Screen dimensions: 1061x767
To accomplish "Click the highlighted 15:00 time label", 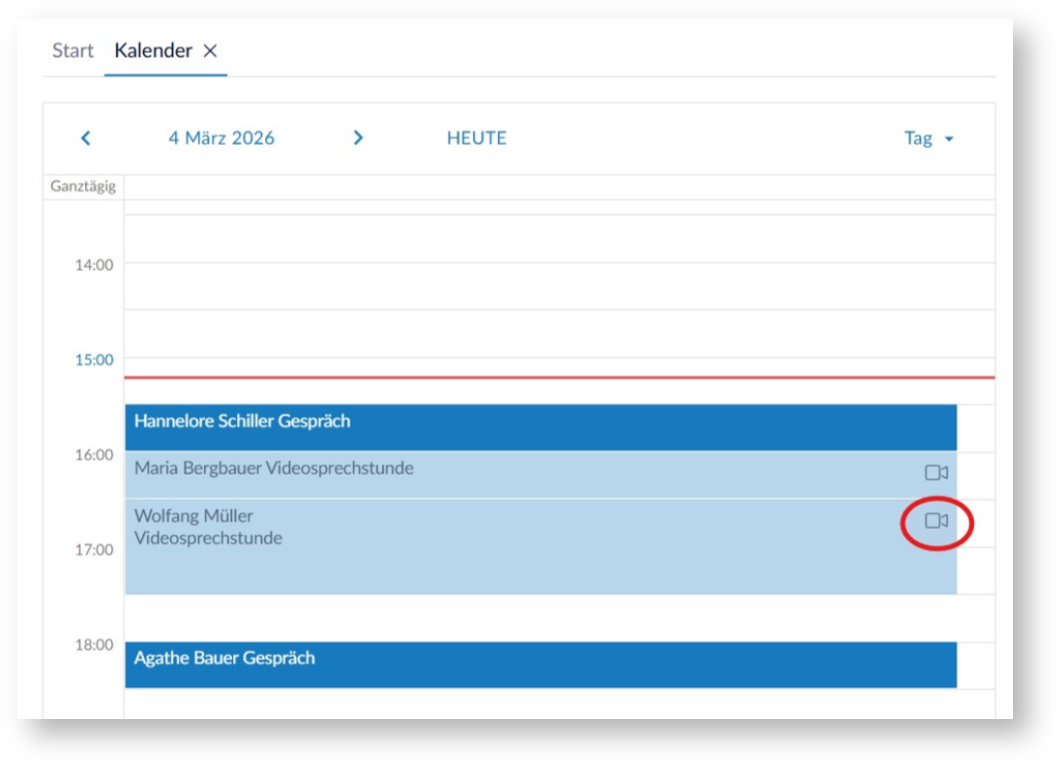I will pyautogui.click(x=94, y=360).
